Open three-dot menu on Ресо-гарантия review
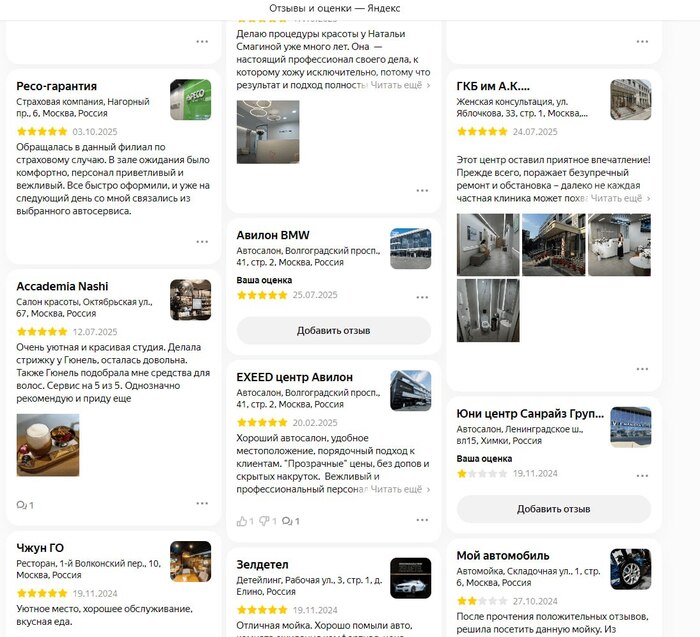This screenshot has height=637, width=700. (202, 241)
